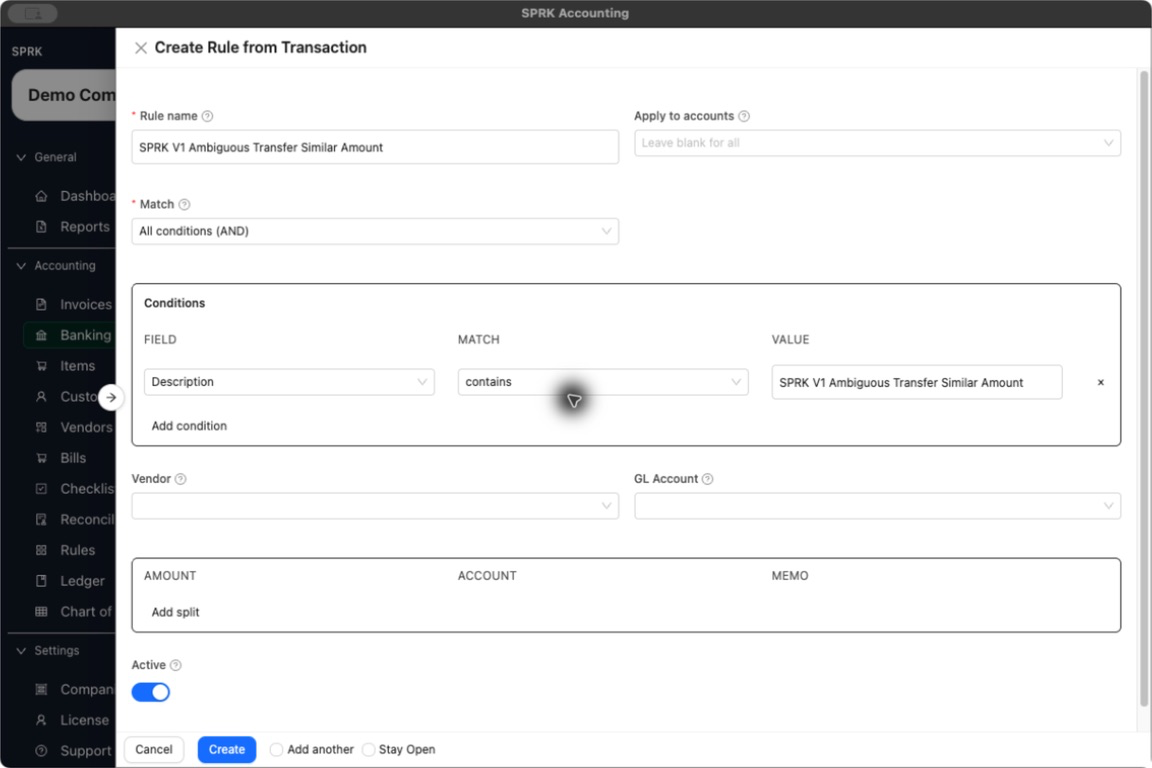Open the Bills menu item
The width and height of the screenshot is (1152, 768).
click(x=74, y=458)
